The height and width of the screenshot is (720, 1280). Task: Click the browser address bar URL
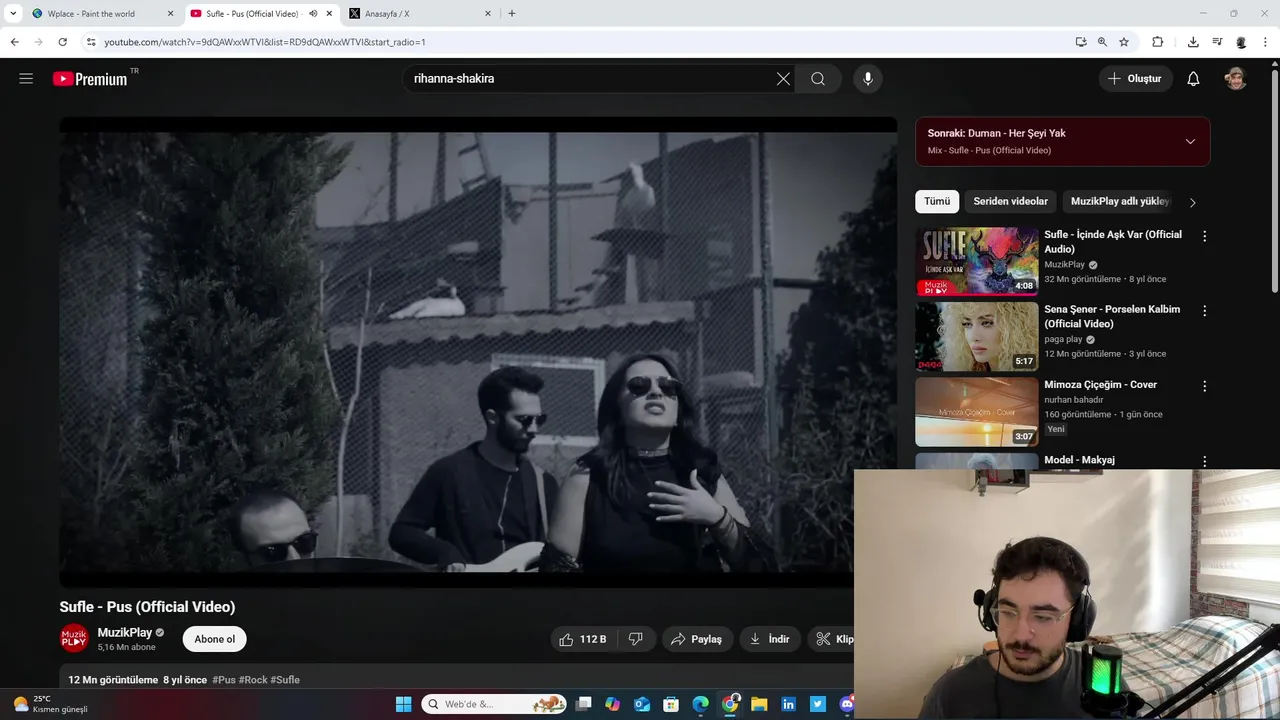click(265, 42)
